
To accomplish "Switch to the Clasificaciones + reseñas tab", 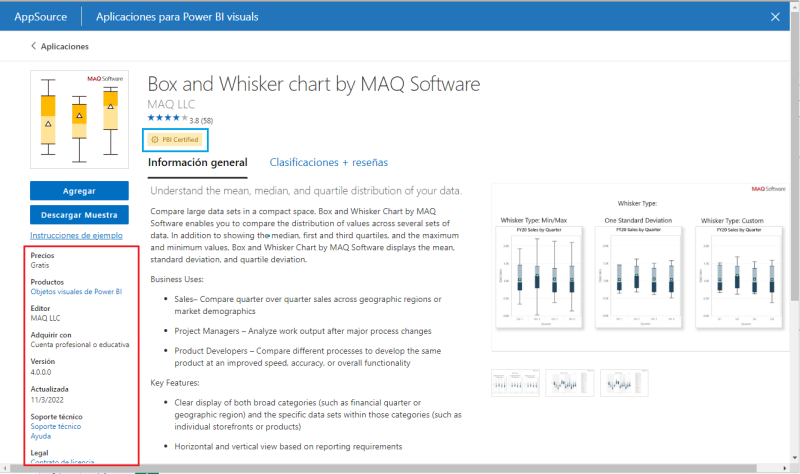I will tap(329, 162).
